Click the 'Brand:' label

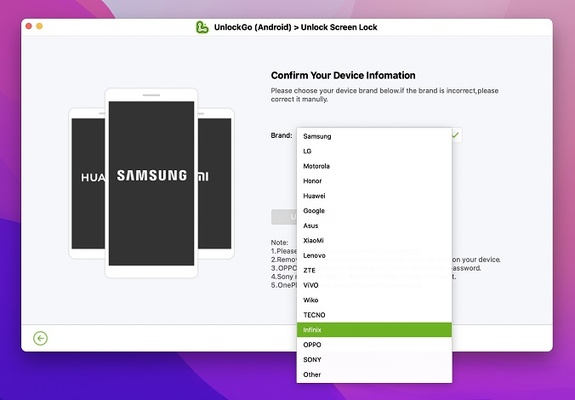click(281, 135)
